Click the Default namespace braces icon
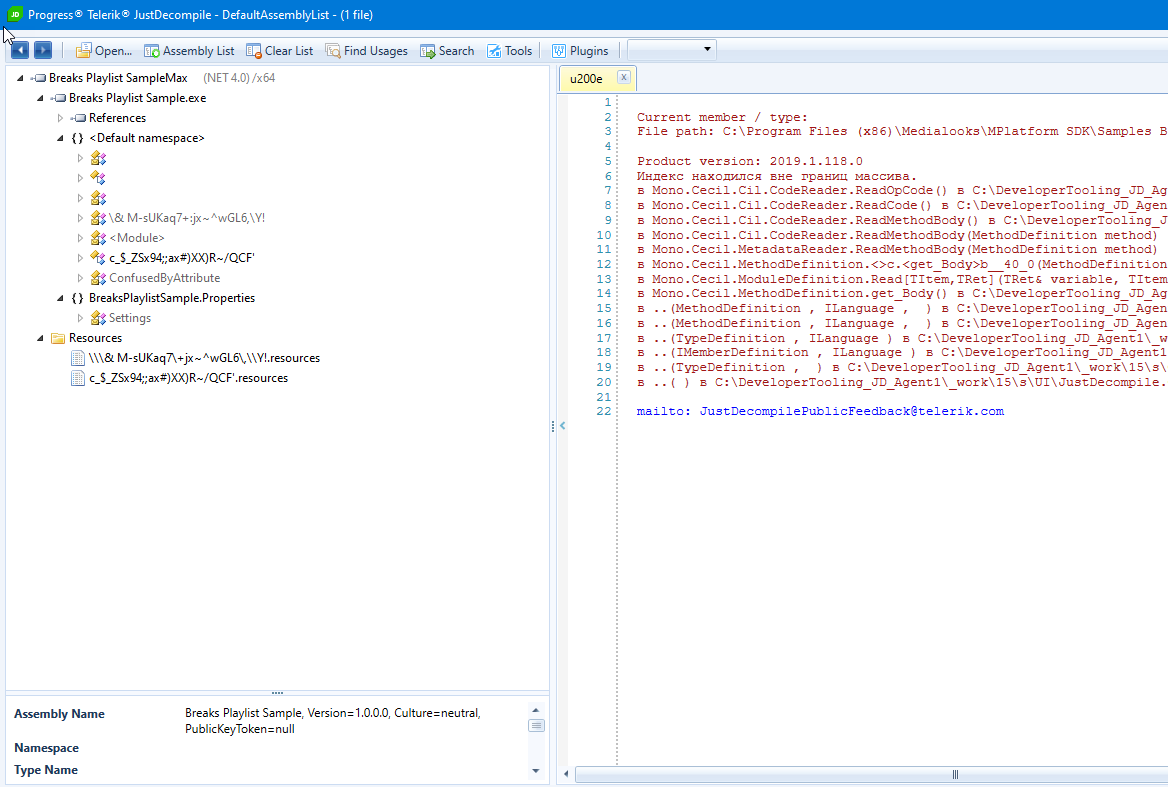The image size is (1168, 787). [x=77, y=138]
